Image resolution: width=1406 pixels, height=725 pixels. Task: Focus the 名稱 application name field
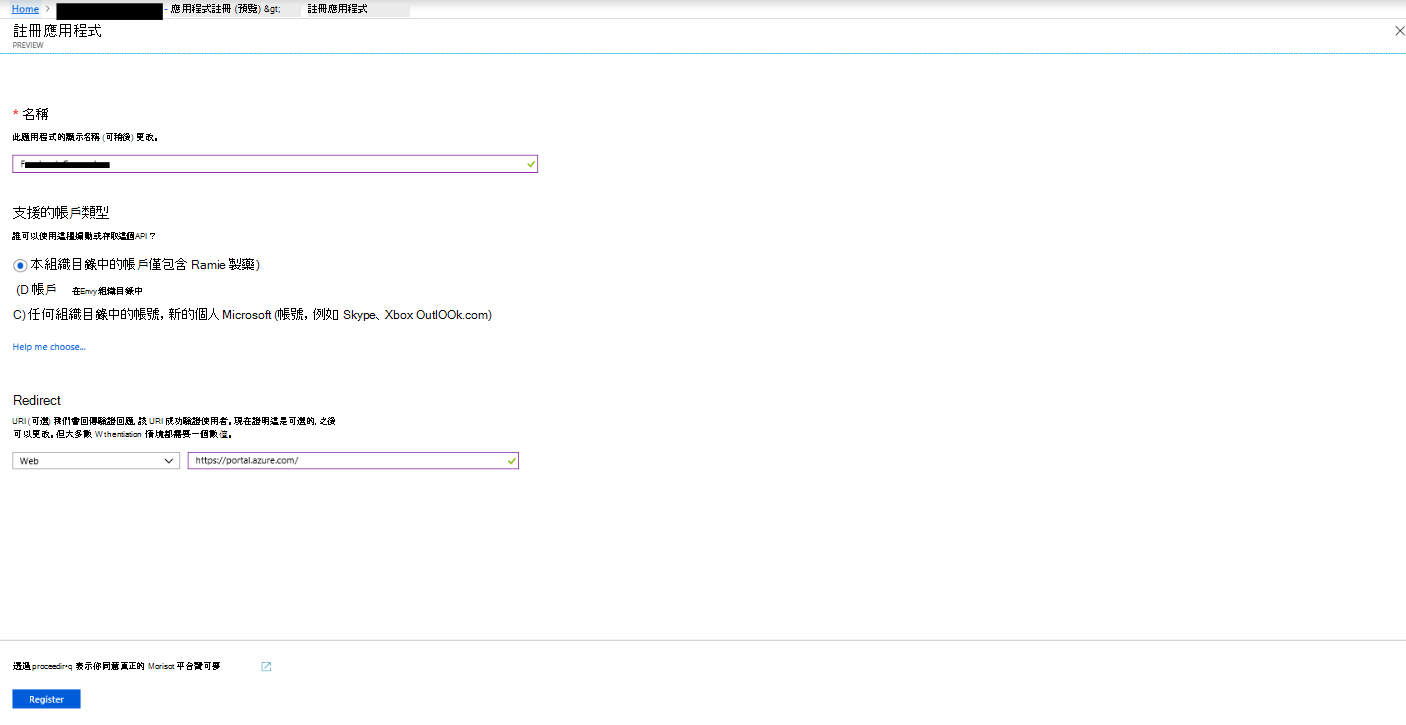pos(275,164)
